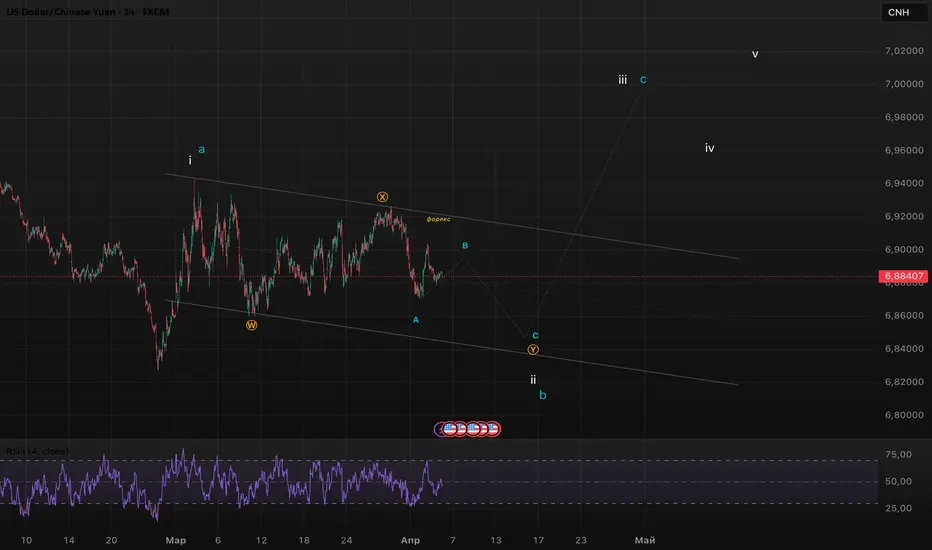932x550 pixels.
Task: Click the red 6,88407 current price label
Action: tap(903, 276)
